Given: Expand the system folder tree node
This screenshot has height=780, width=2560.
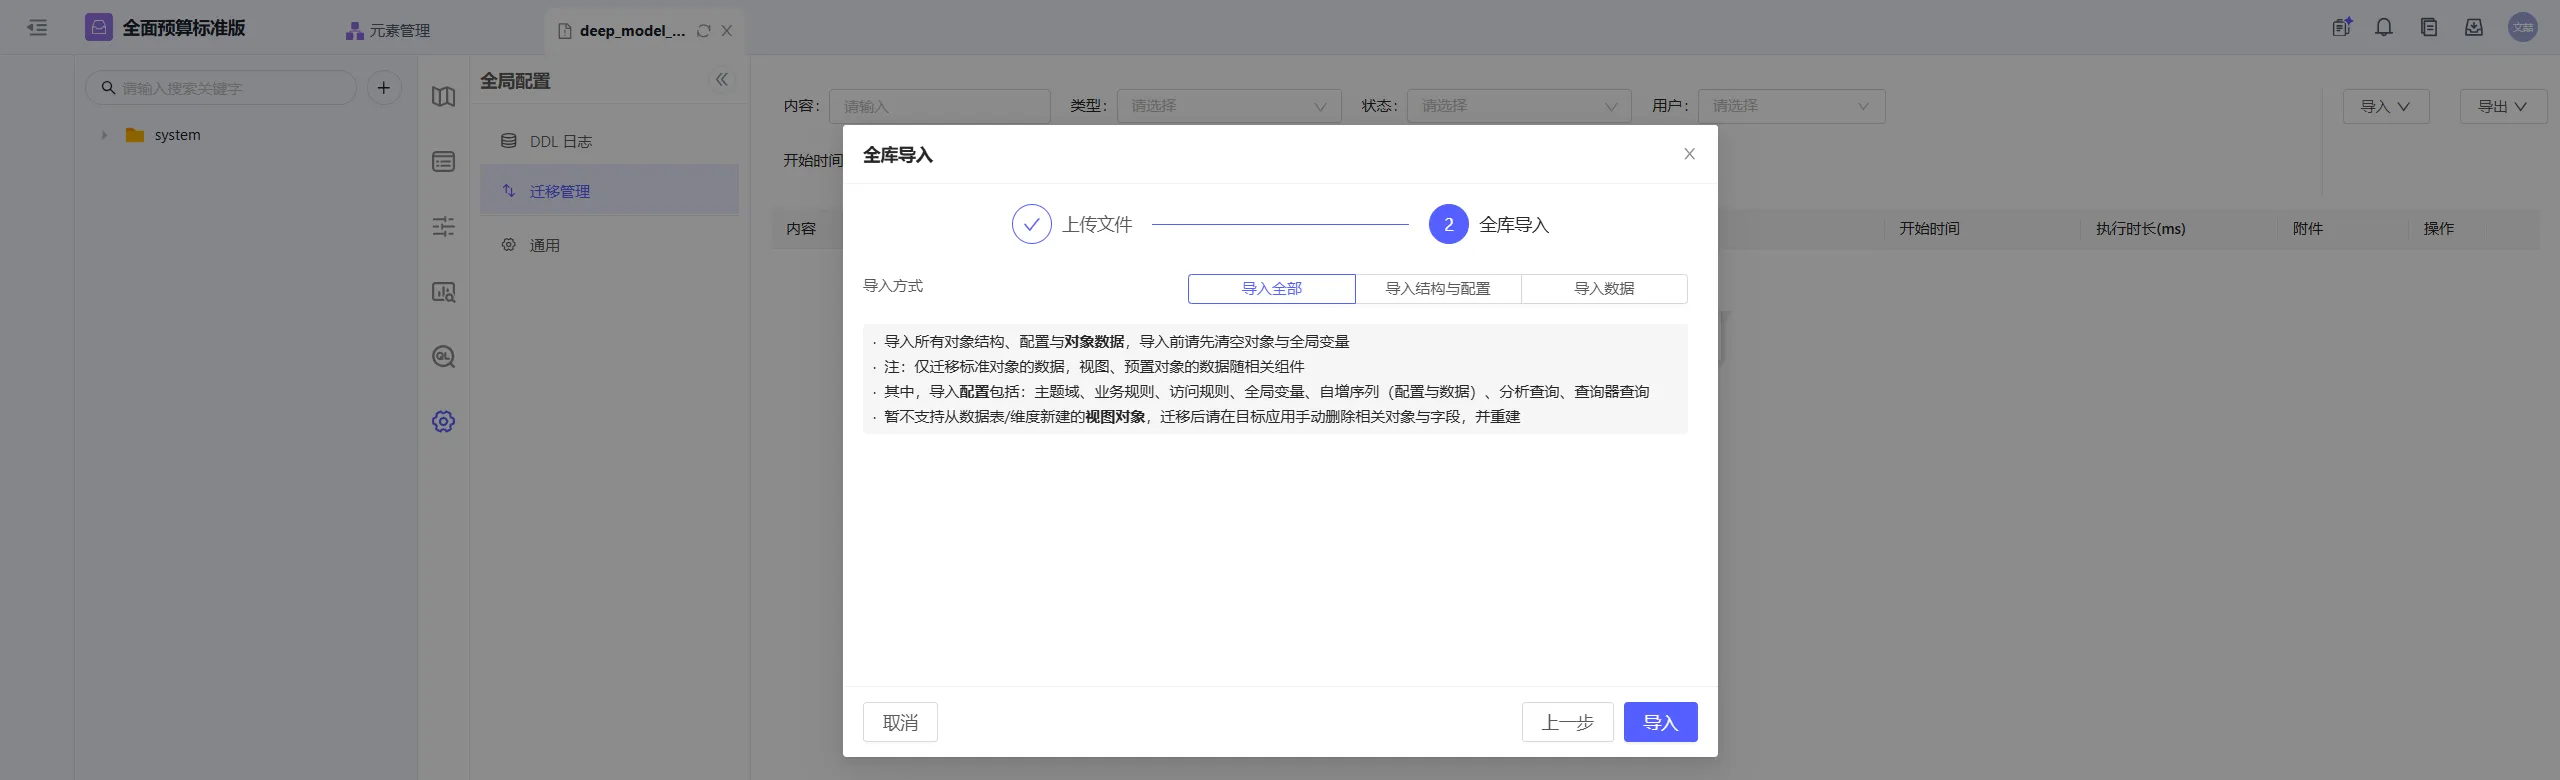Looking at the screenshot, I should (104, 135).
